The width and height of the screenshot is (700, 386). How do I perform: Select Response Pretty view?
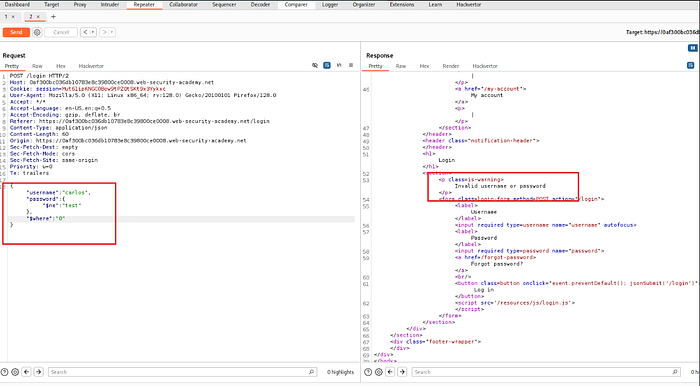click(375, 66)
